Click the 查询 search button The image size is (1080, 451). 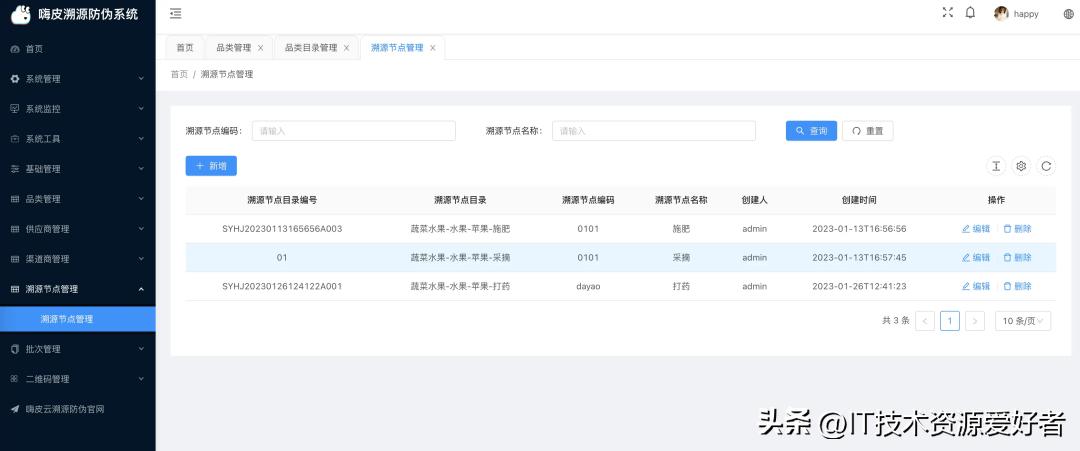pos(811,131)
